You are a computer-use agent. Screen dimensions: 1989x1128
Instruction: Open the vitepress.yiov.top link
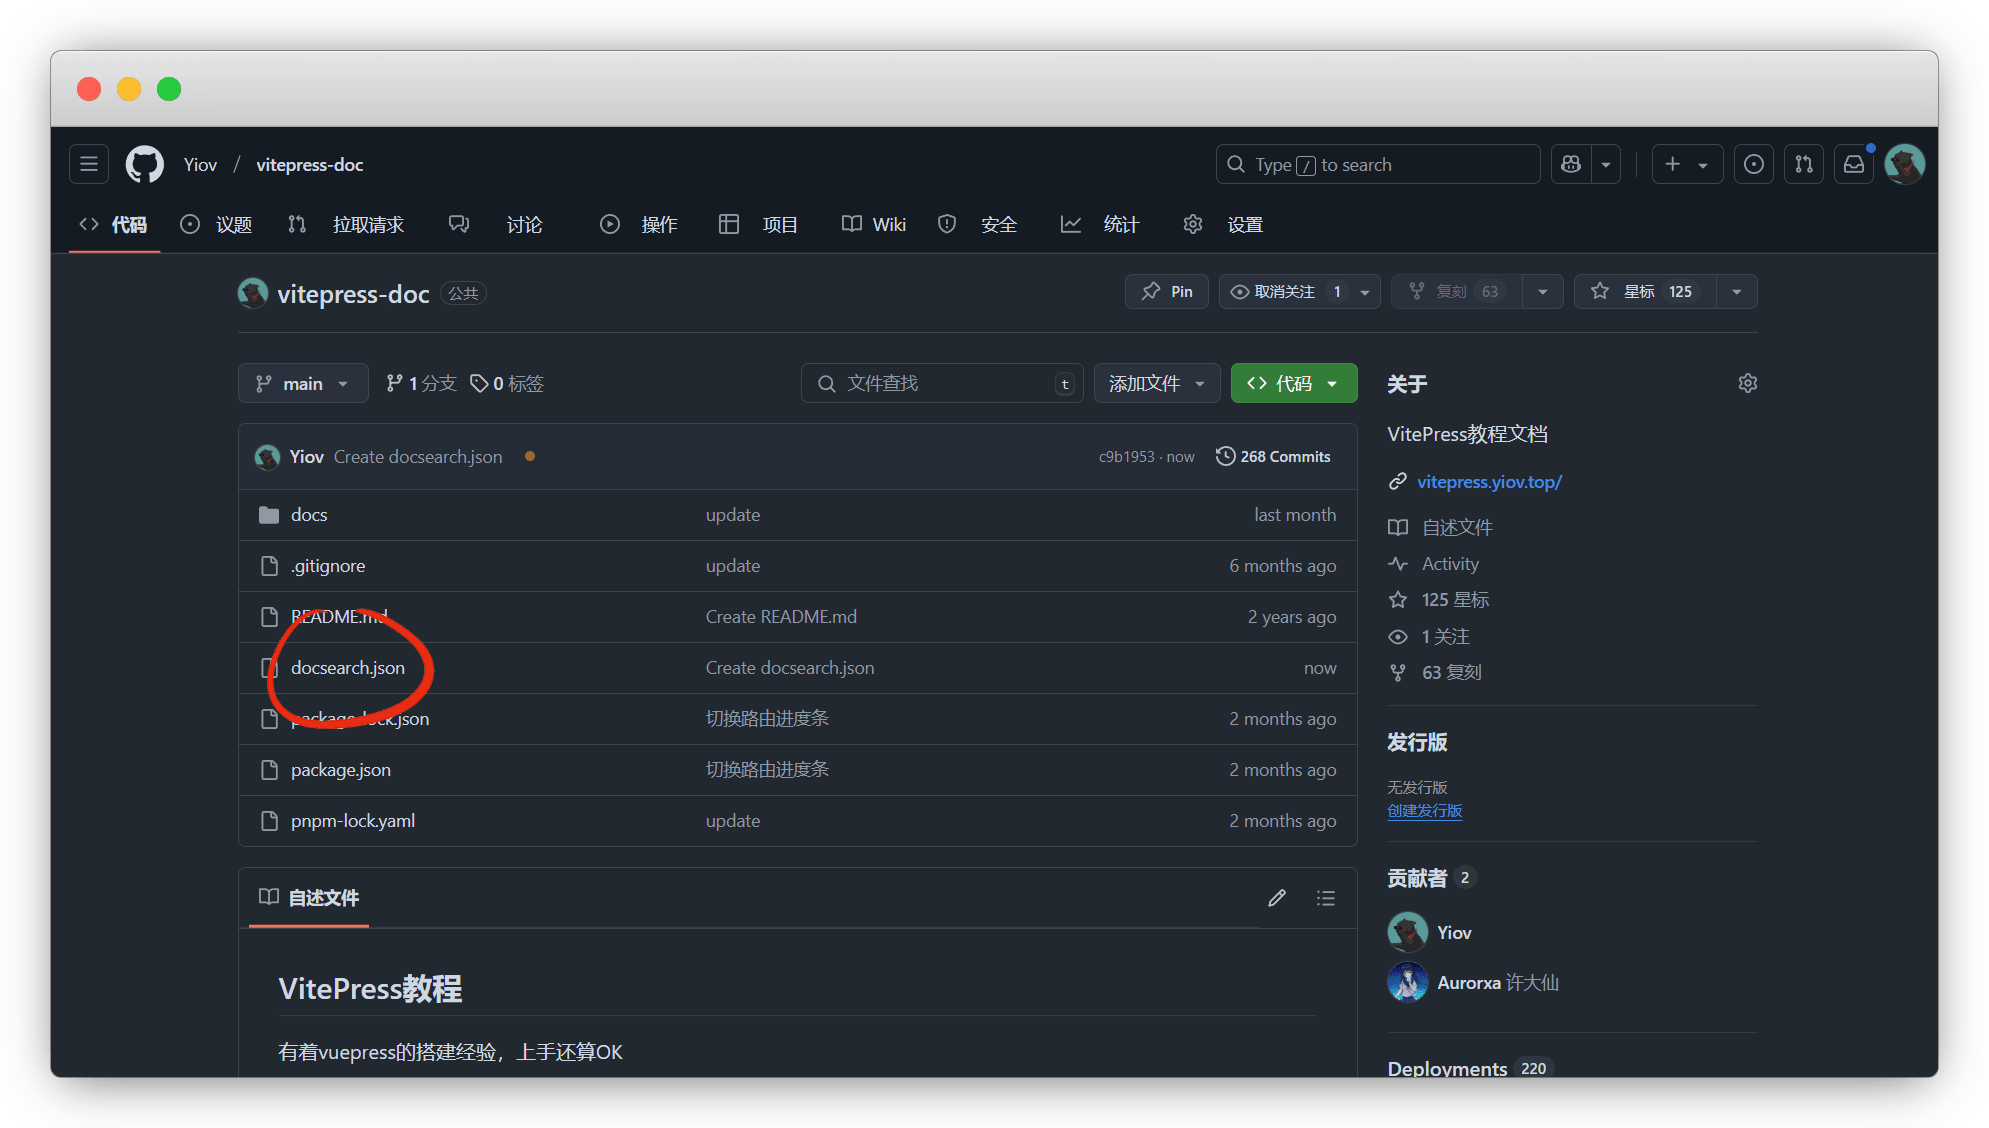[x=1488, y=481]
